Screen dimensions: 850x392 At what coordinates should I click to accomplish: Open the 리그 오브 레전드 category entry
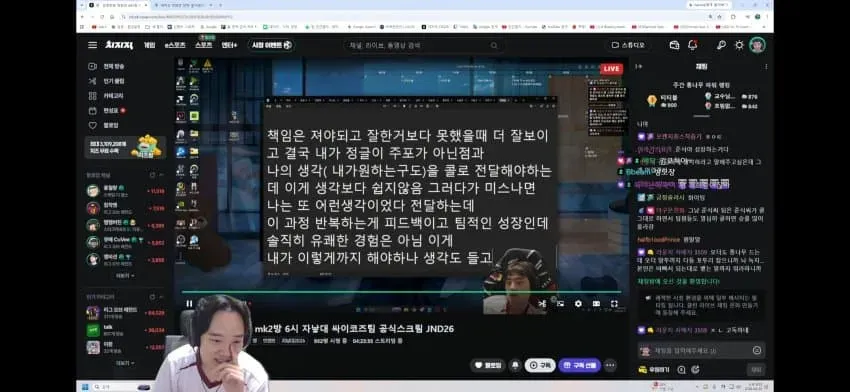pos(125,312)
